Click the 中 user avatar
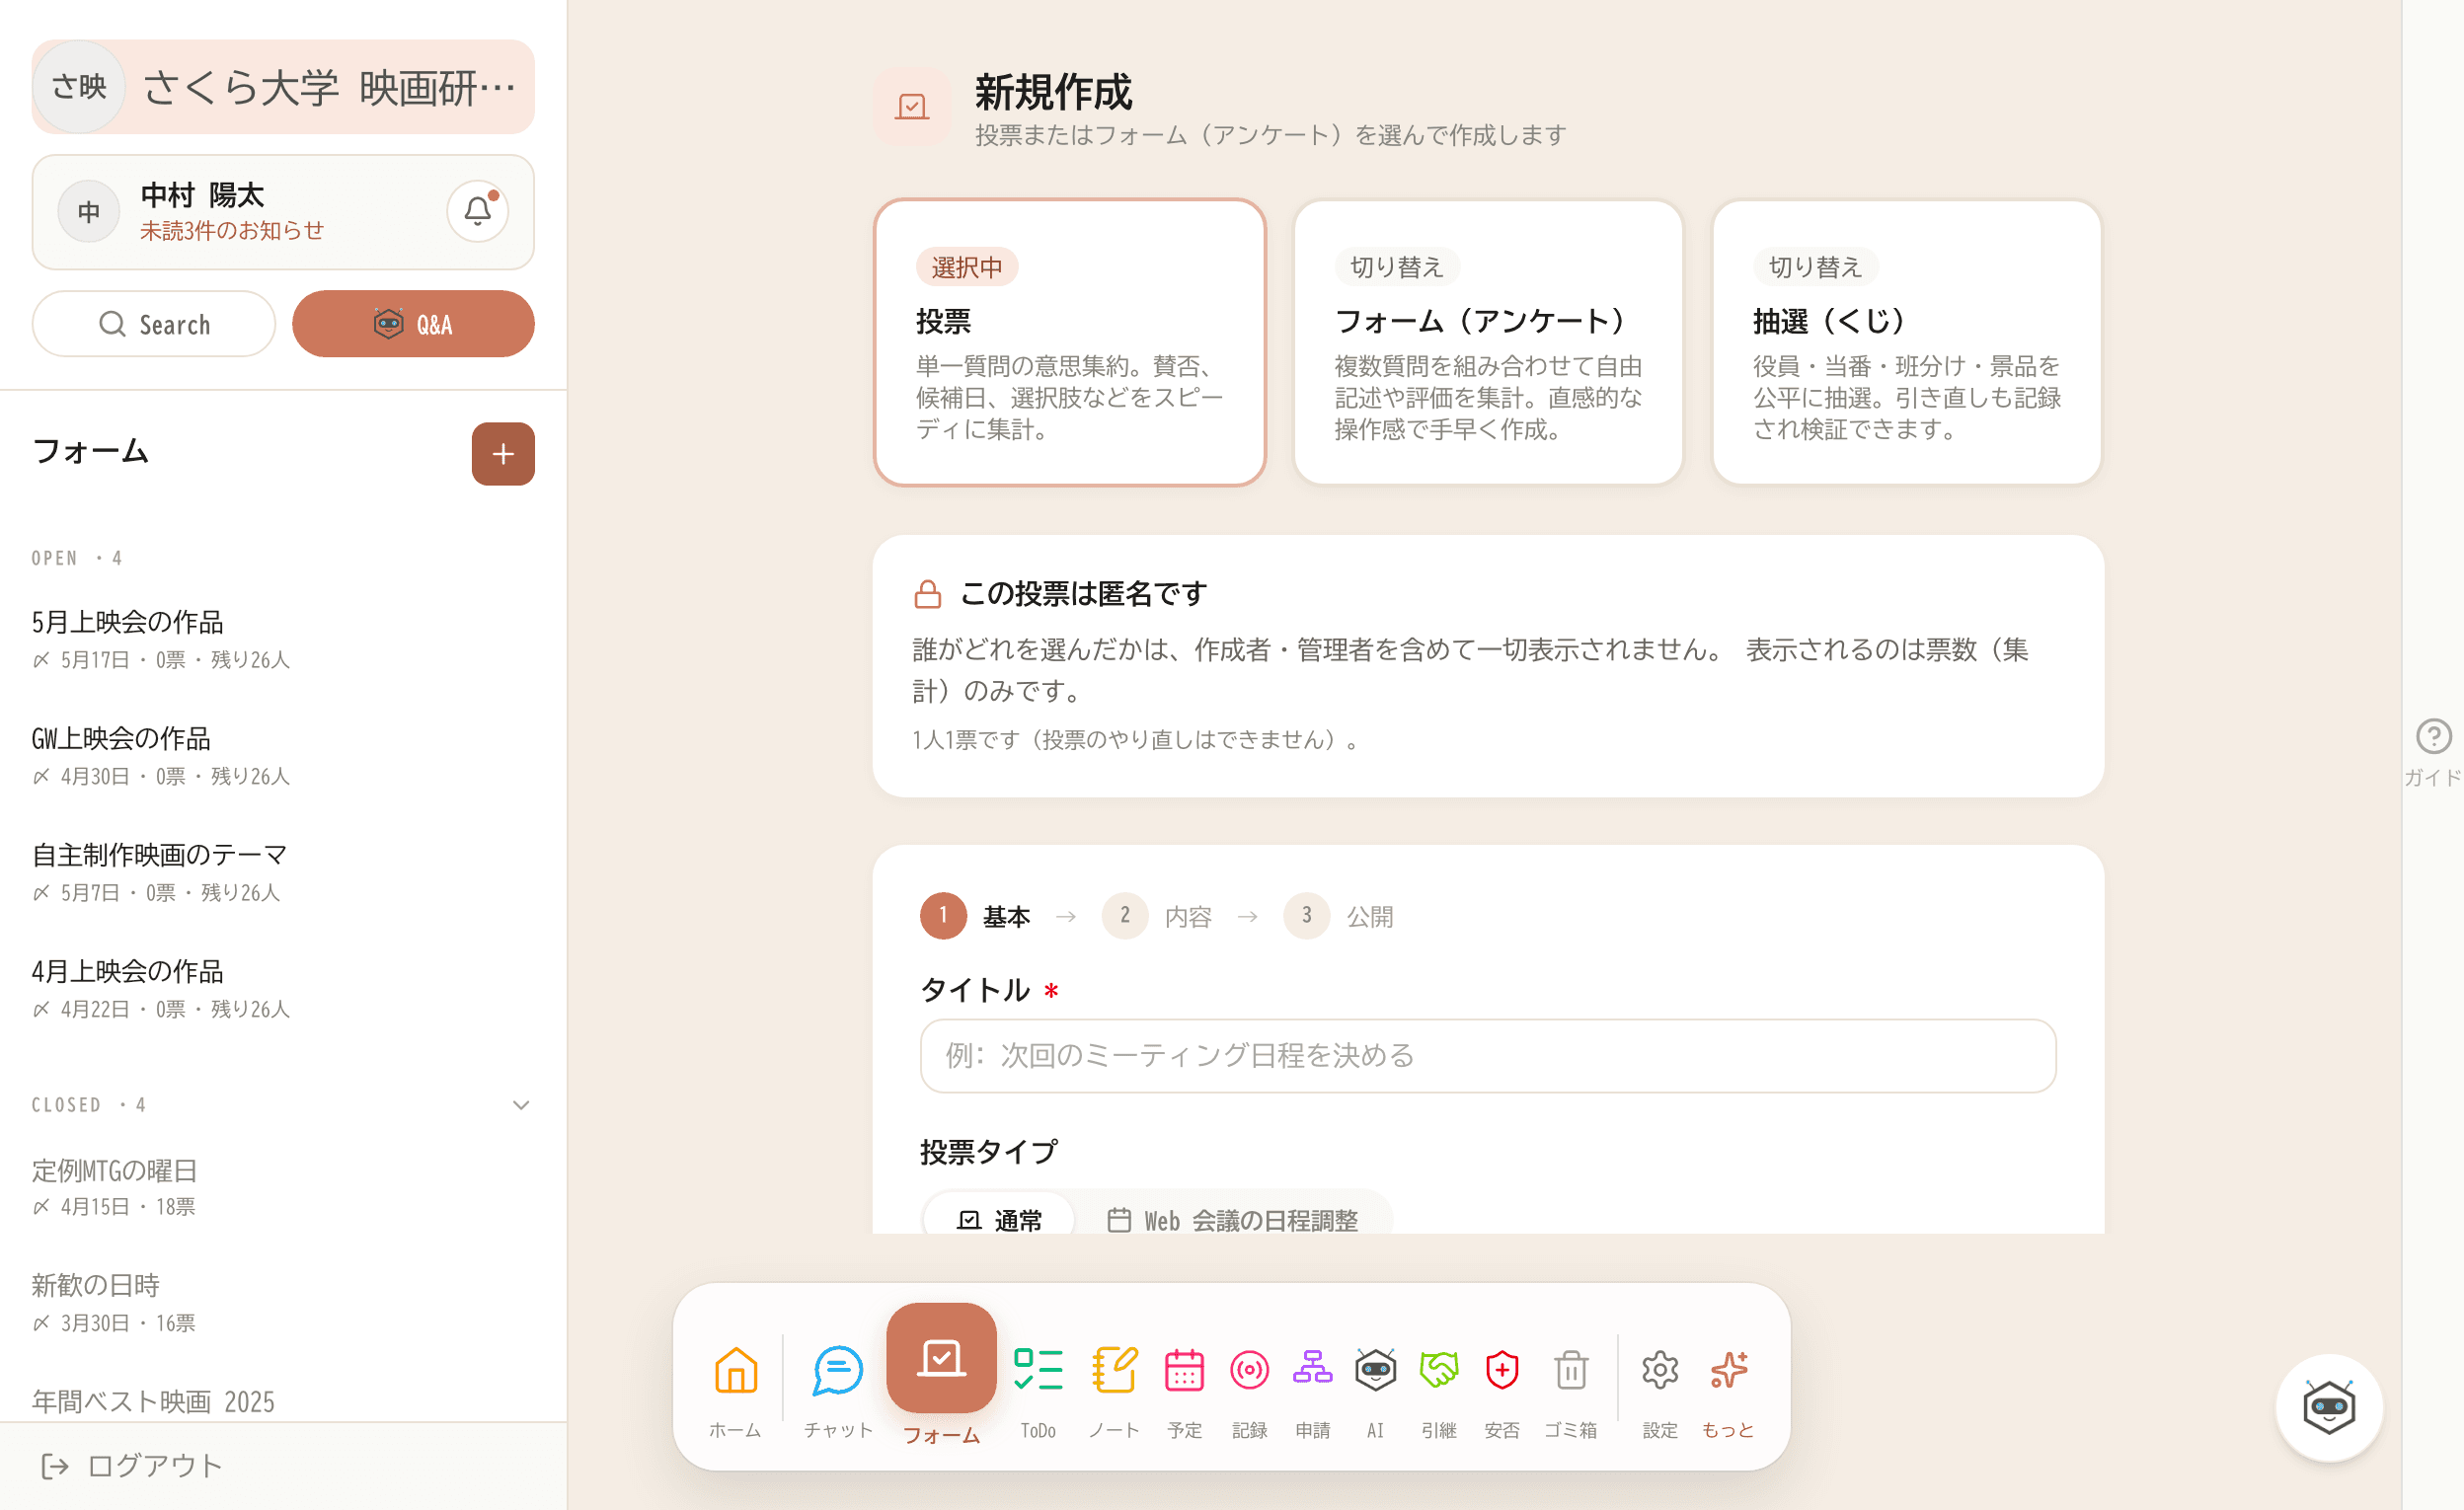Screen dimensions: 2464x1510 89,211
